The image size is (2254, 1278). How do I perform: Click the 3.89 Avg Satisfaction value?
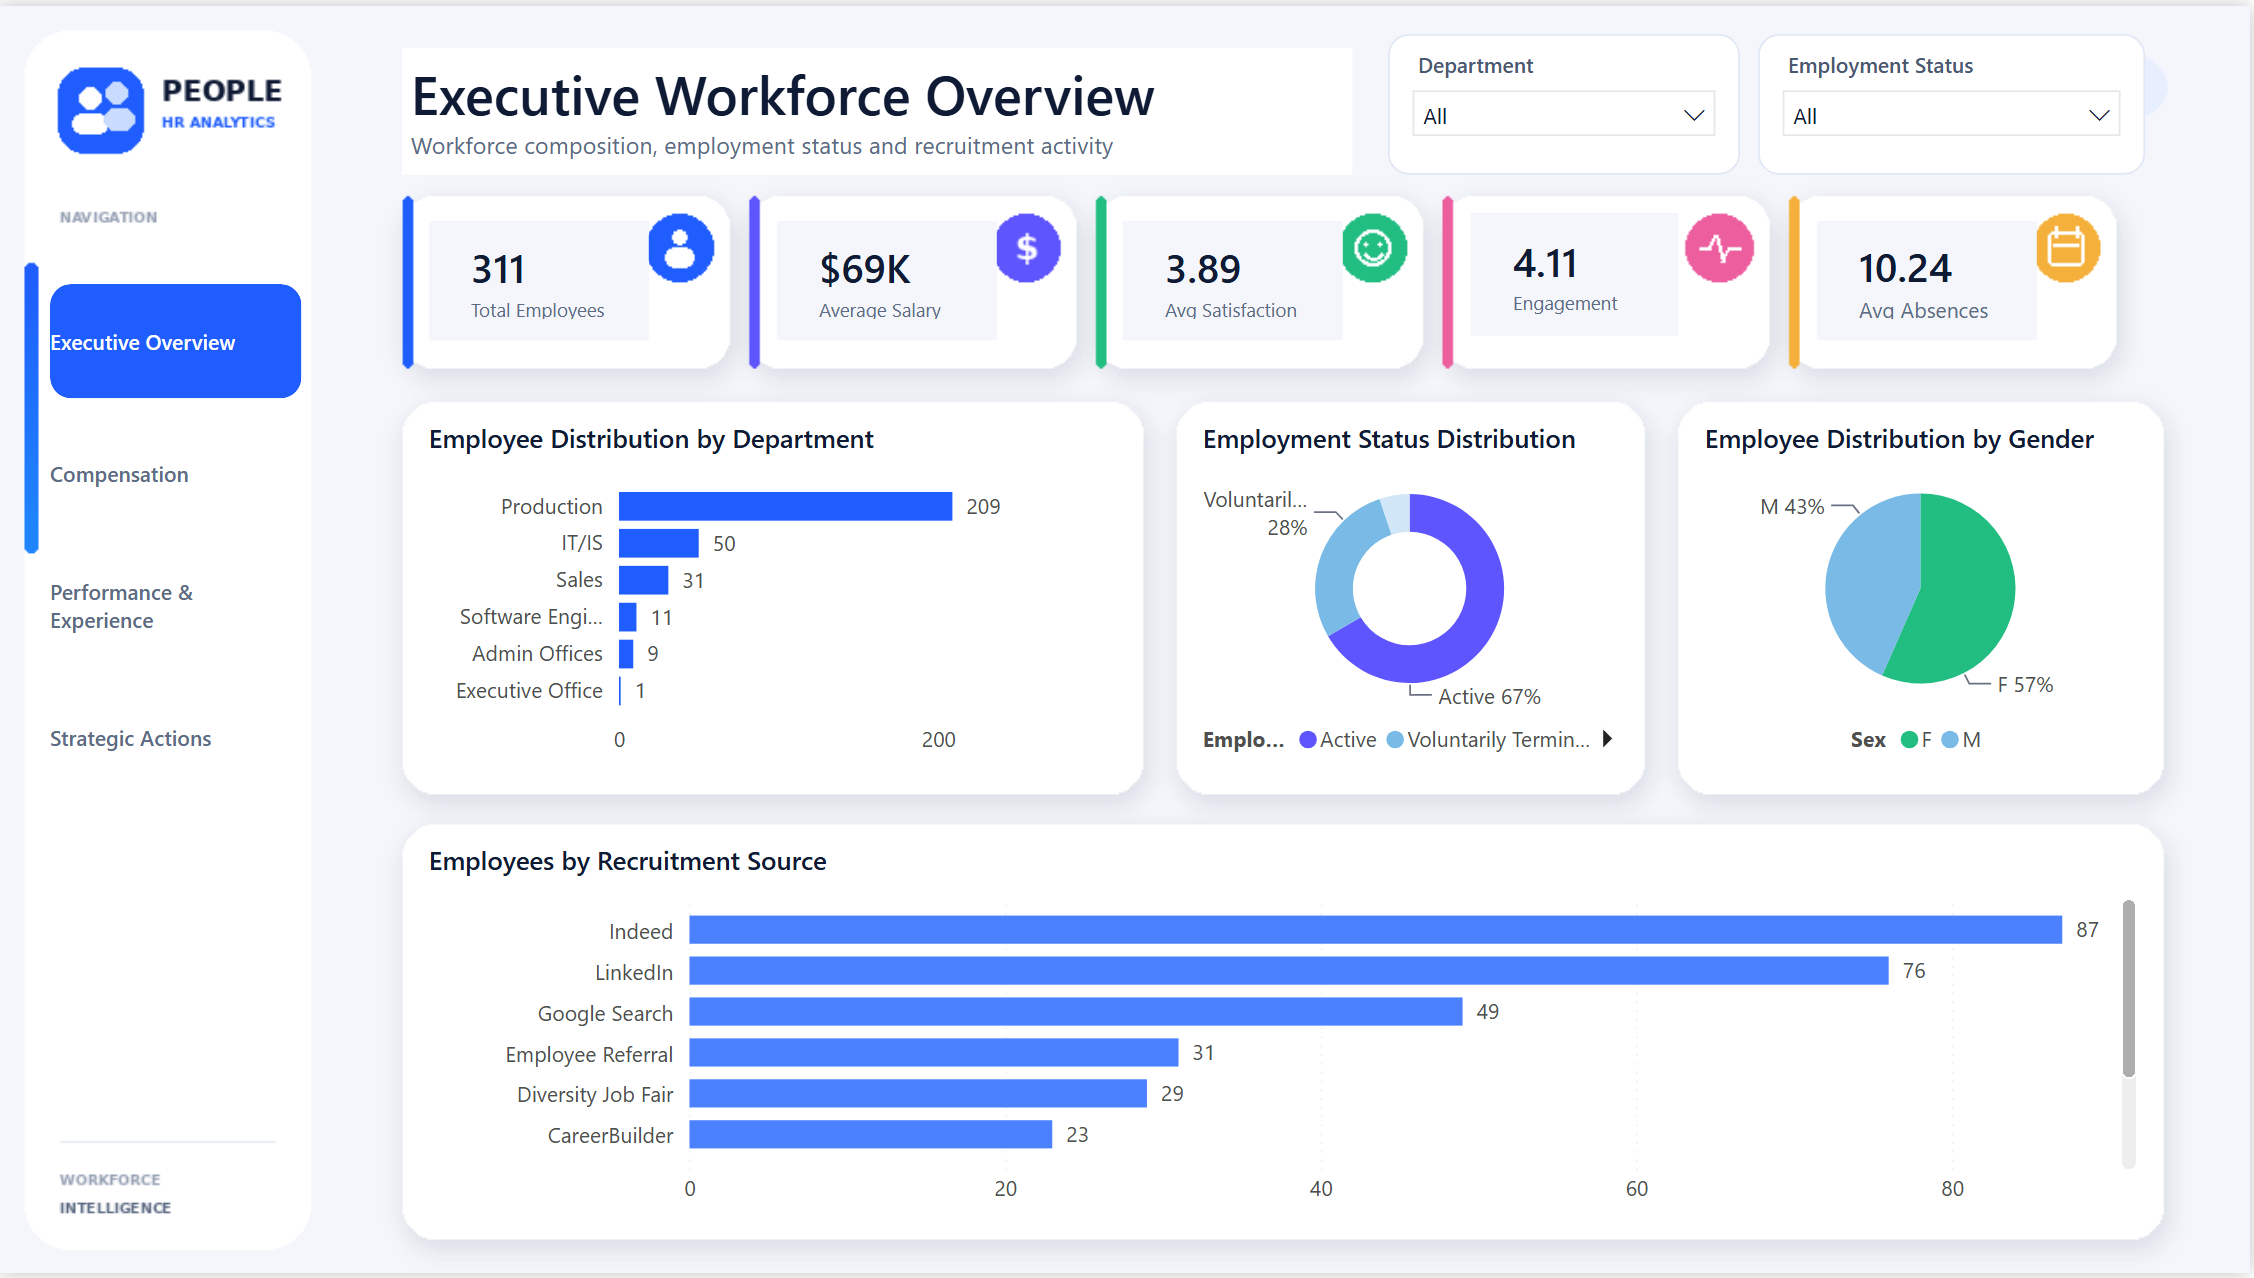coord(1203,269)
